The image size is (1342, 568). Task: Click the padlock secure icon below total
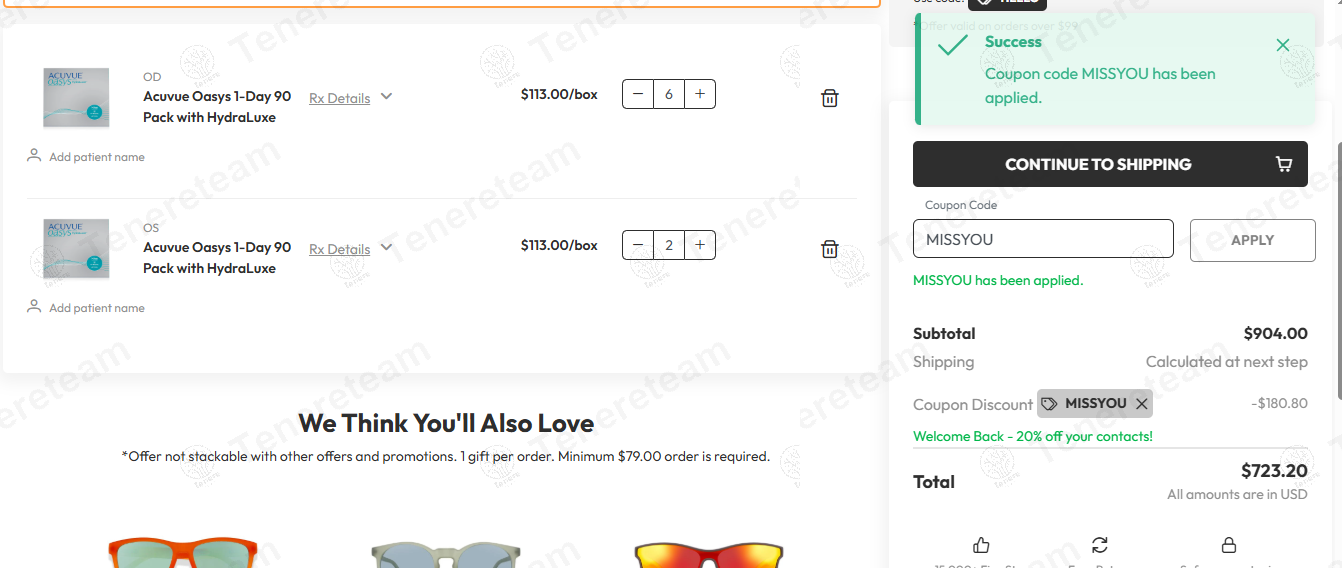pyautogui.click(x=1229, y=545)
